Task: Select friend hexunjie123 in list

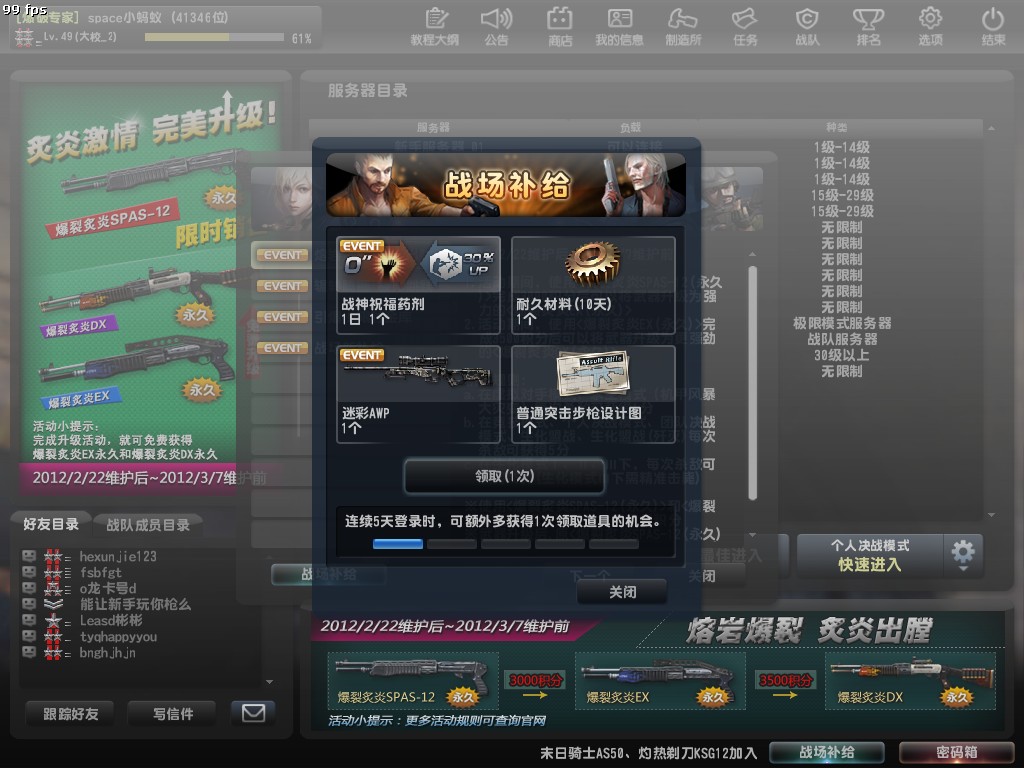Action: [118, 556]
